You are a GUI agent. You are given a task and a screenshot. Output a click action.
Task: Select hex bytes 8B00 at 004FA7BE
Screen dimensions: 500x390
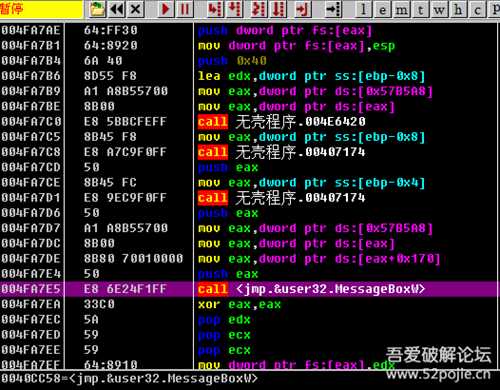99,107
